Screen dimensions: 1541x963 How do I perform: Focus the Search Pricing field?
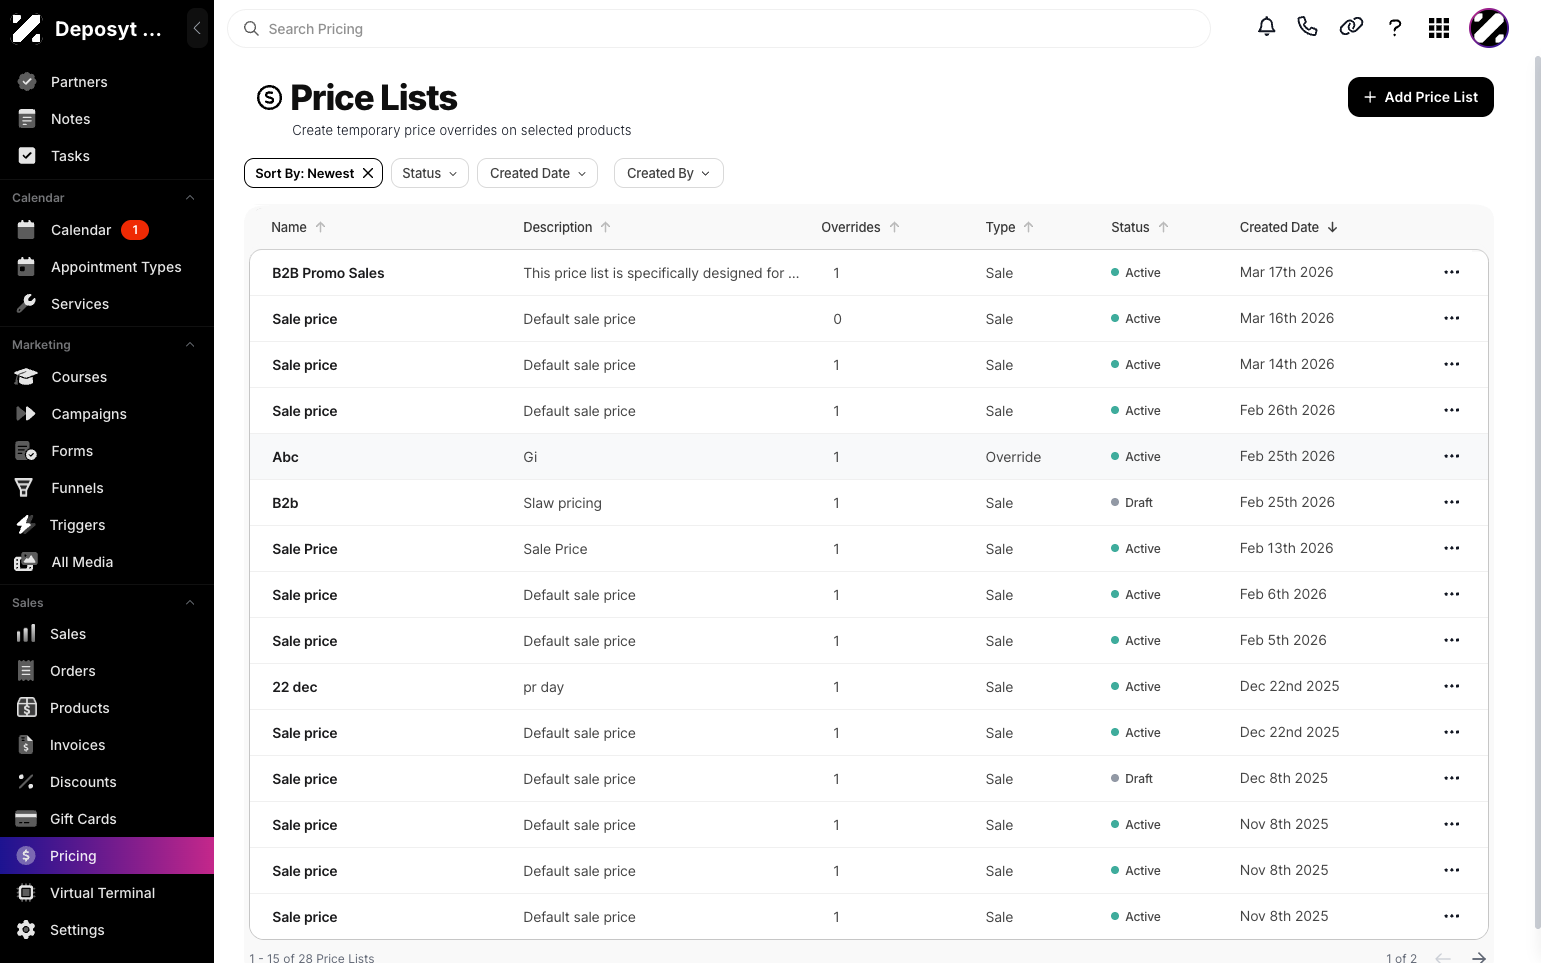(x=718, y=29)
